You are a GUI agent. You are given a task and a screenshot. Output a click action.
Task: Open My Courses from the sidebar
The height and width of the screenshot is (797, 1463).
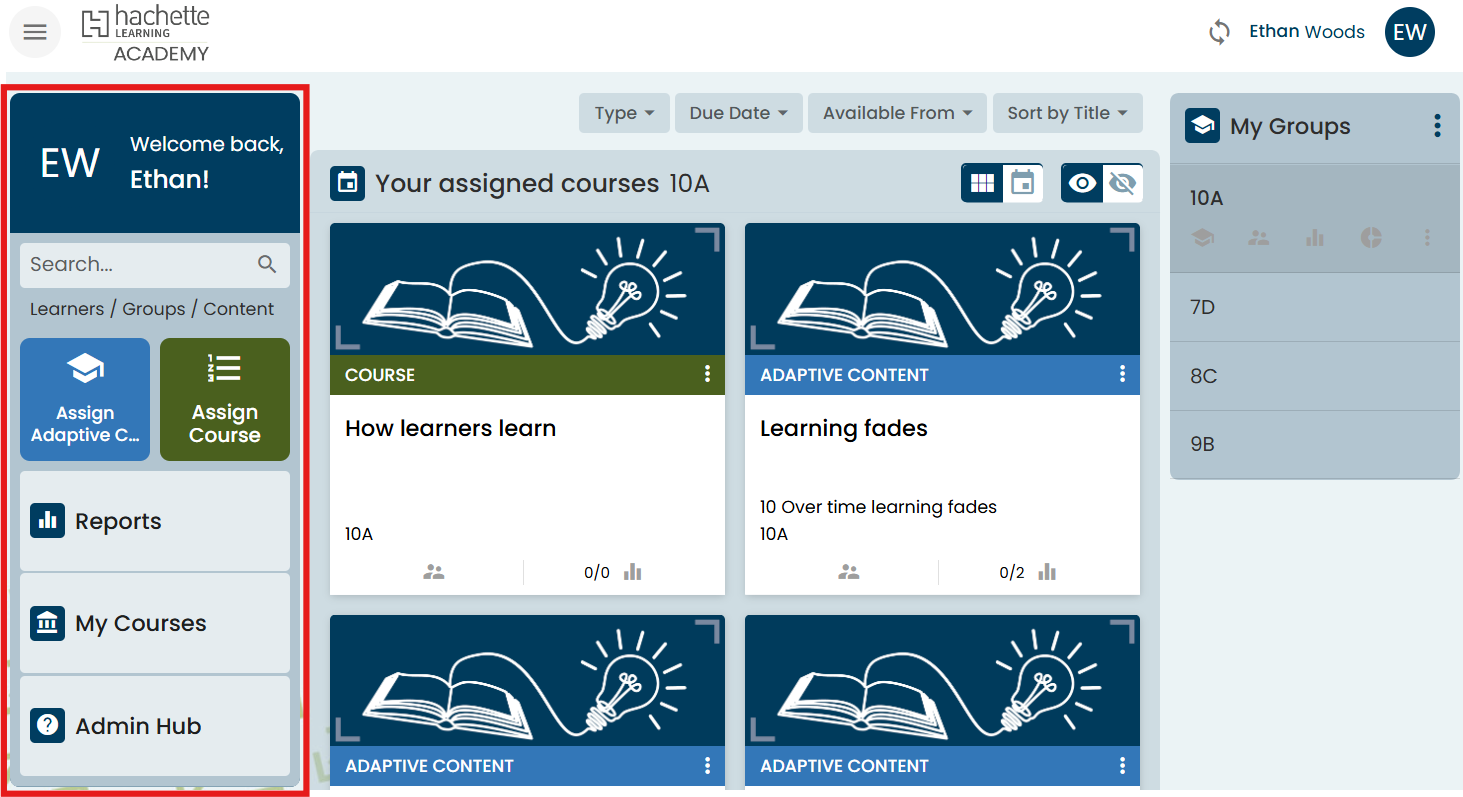[155, 623]
